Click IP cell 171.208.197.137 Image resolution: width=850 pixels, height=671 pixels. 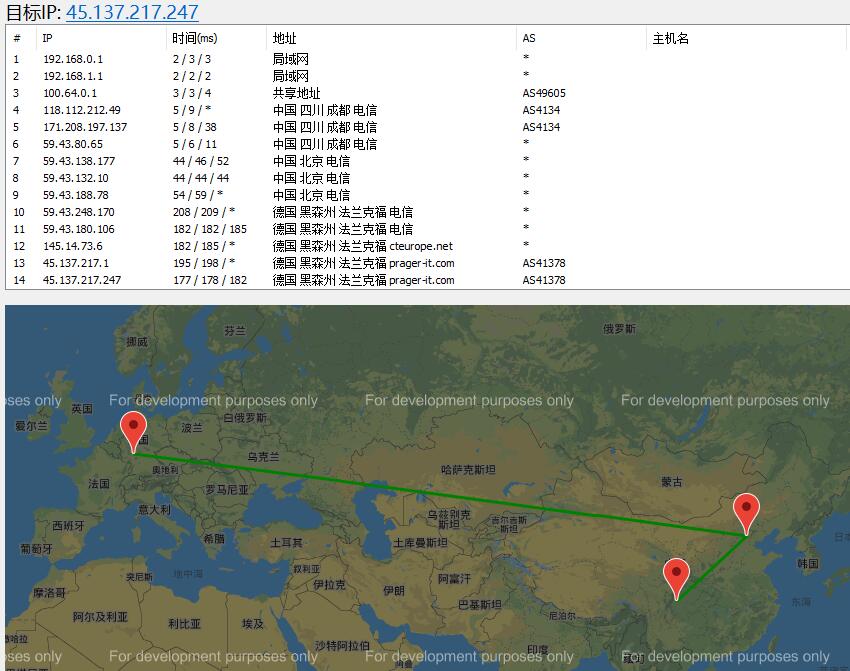pos(85,127)
